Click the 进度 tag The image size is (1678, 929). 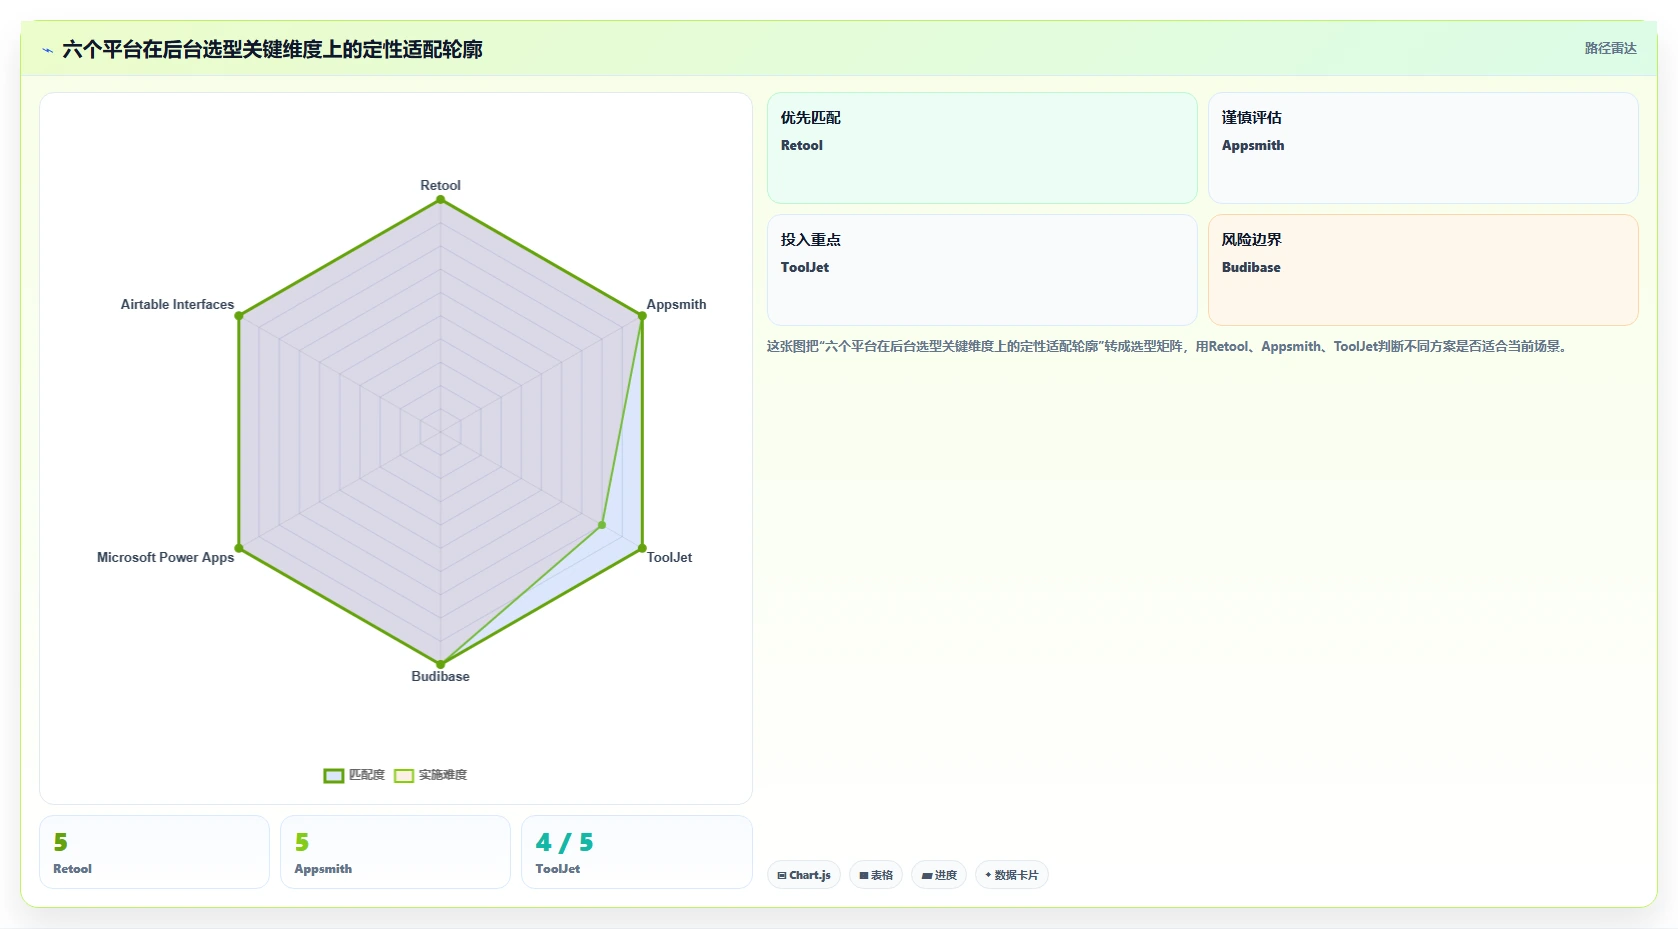point(939,875)
